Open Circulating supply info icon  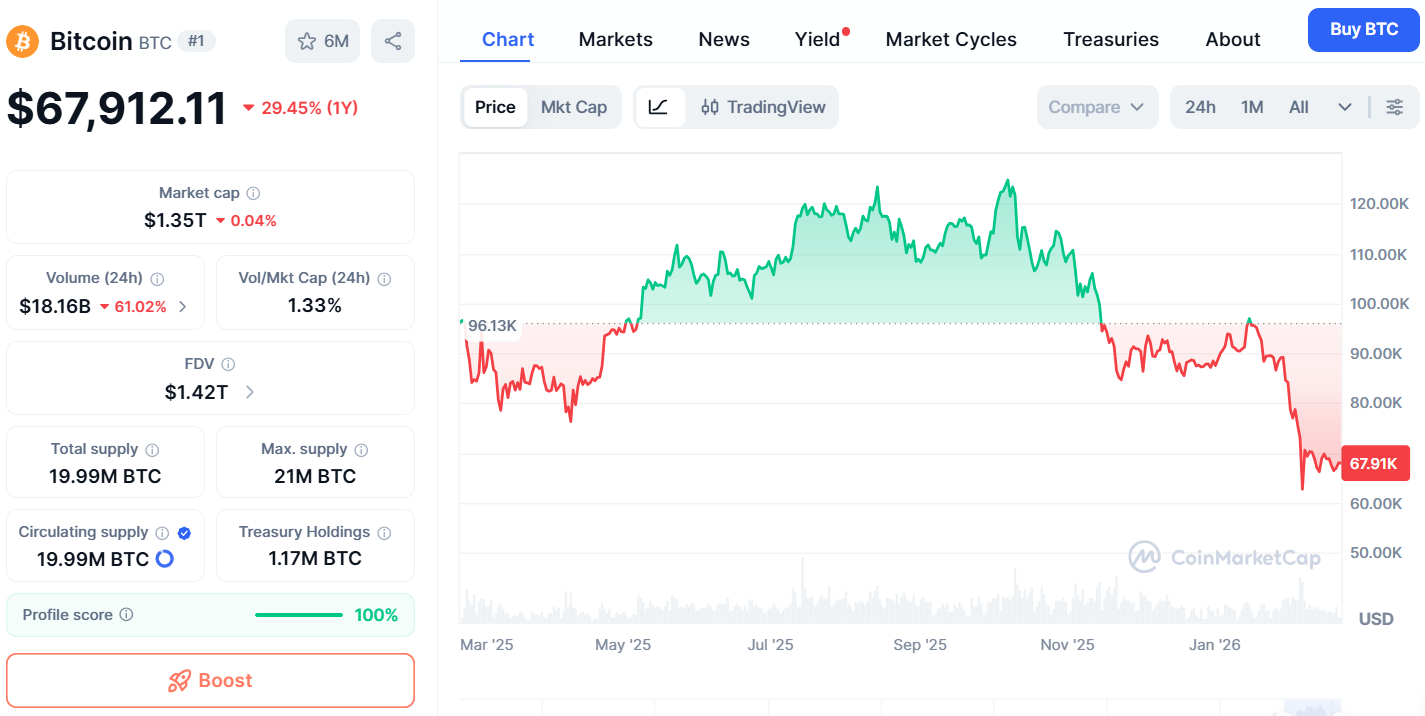click(162, 533)
